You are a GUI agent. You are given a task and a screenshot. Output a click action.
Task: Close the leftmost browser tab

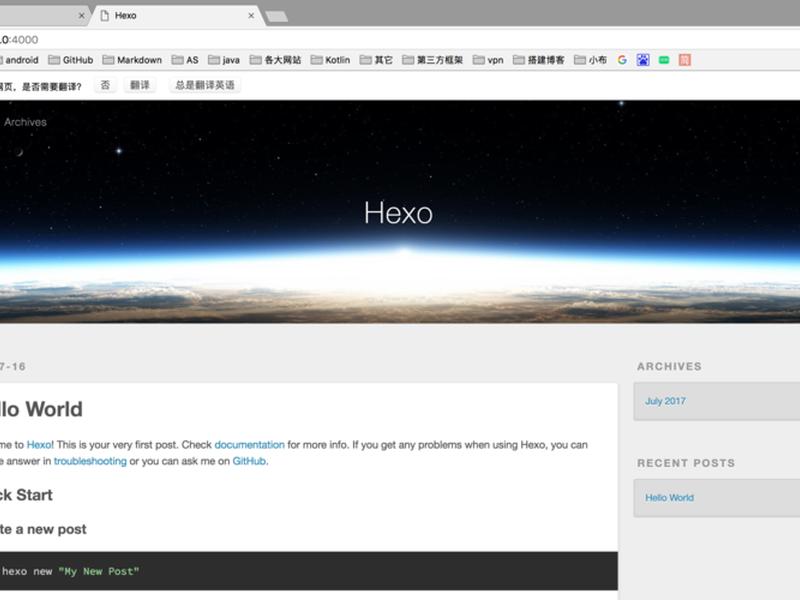(81, 16)
